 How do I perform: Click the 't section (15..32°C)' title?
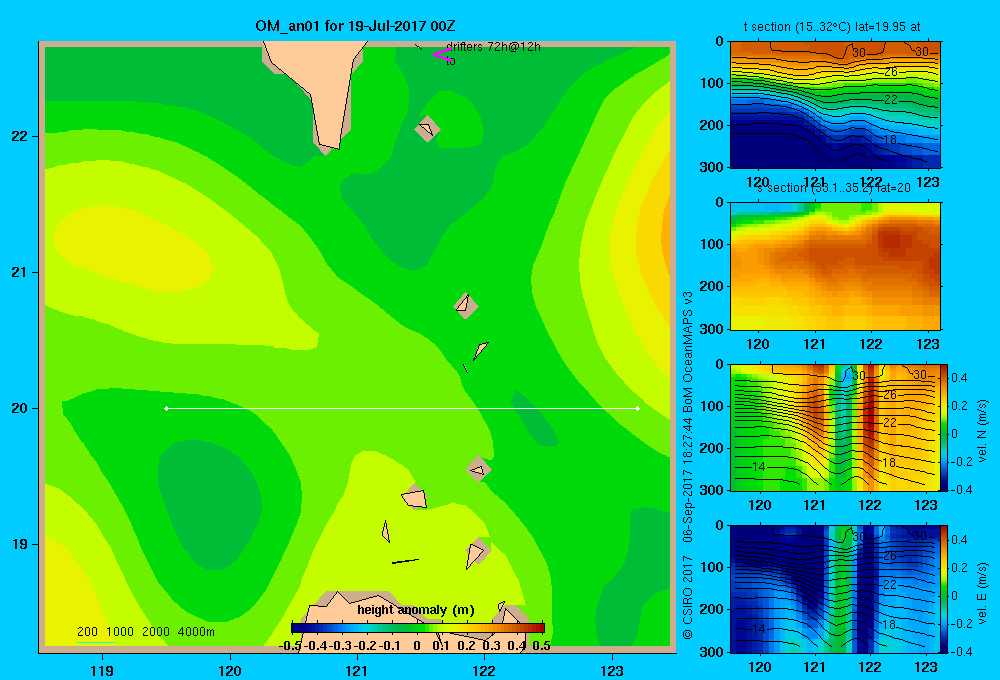(x=832, y=27)
